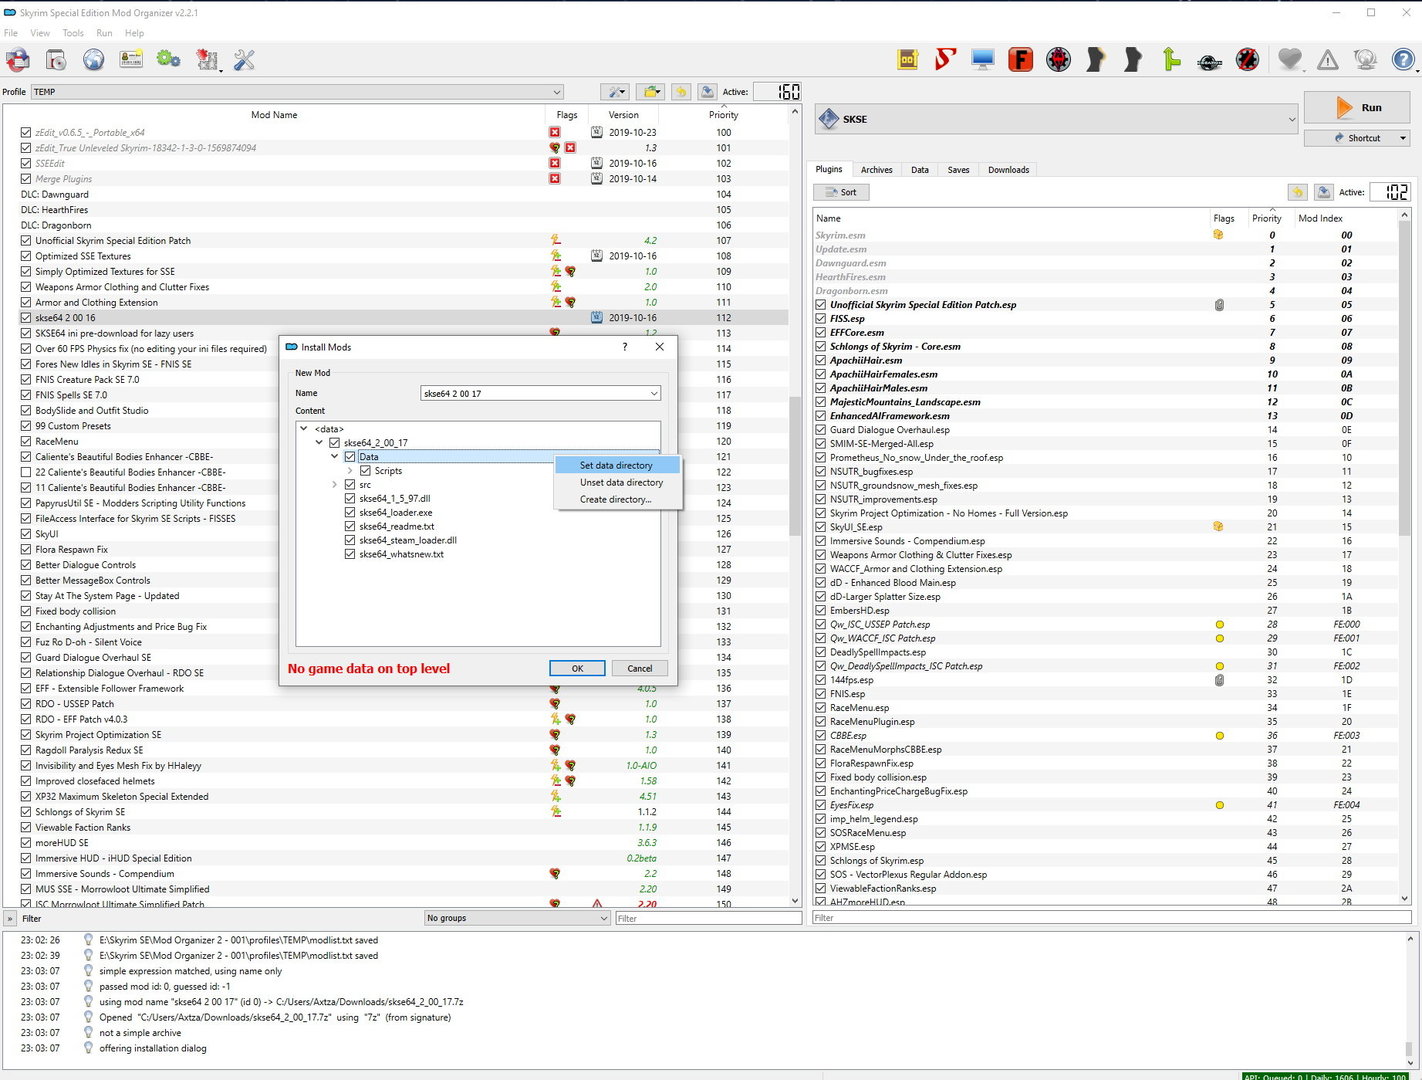Toggle SkyUI_SE.esp plugin checkbox
The width and height of the screenshot is (1422, 1080).
pos(821,527)
